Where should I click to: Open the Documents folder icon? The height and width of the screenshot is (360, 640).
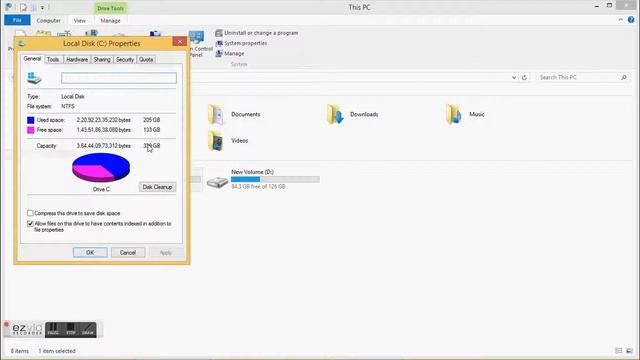216,114
